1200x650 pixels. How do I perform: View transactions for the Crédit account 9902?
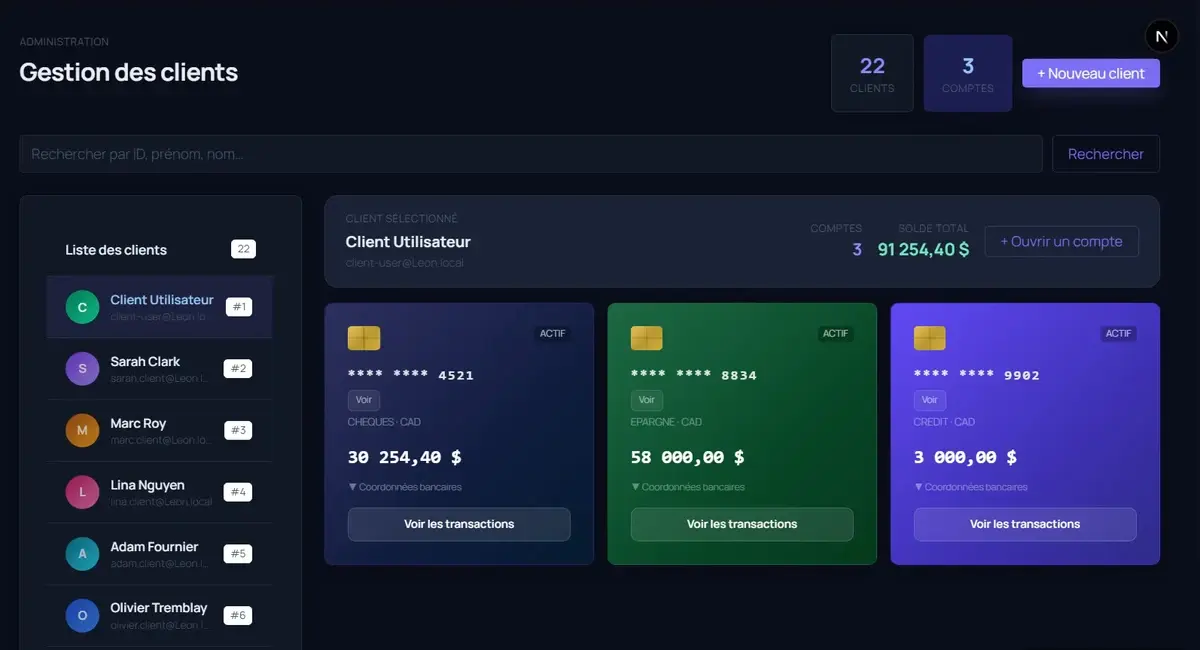pos(1025,524)
